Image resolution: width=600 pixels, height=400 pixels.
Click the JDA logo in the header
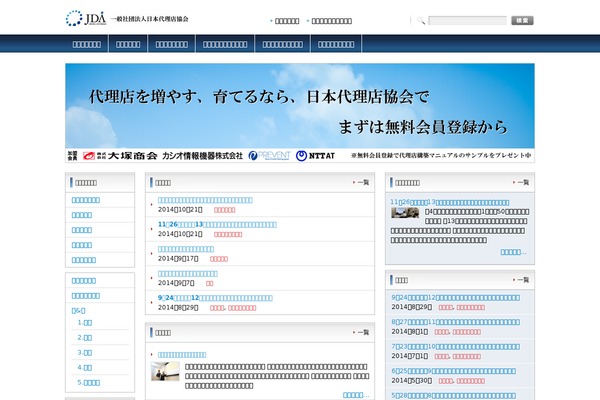(86, 18)
